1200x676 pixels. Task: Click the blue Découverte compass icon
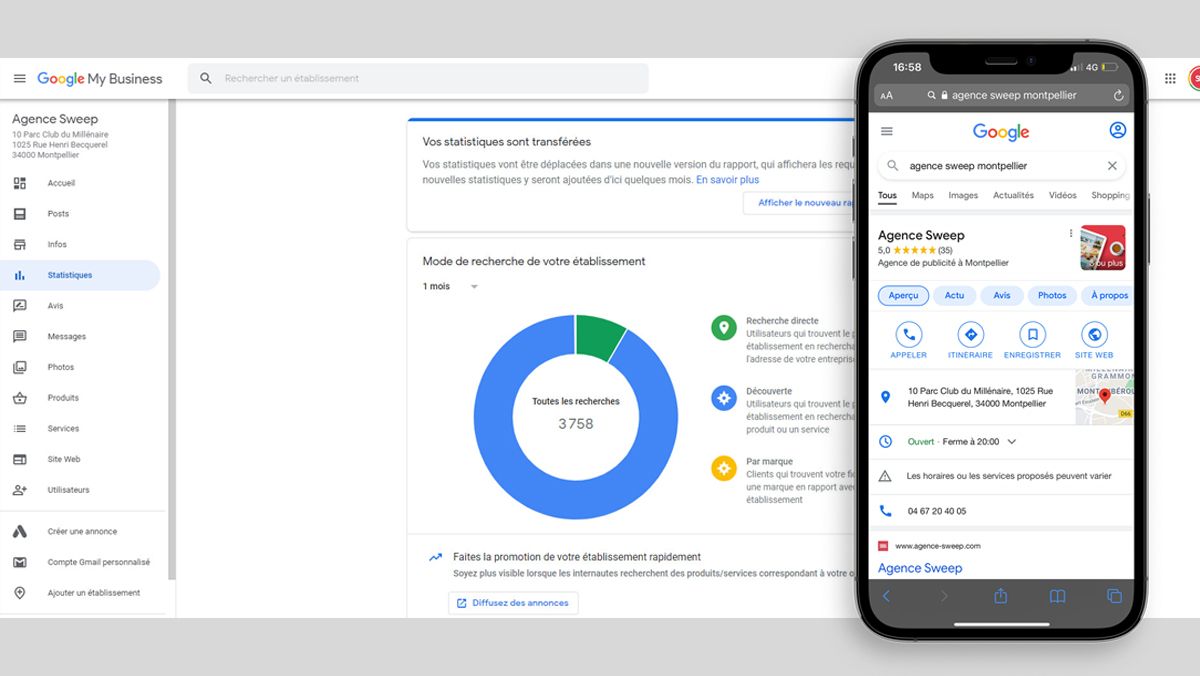[724, 397]
